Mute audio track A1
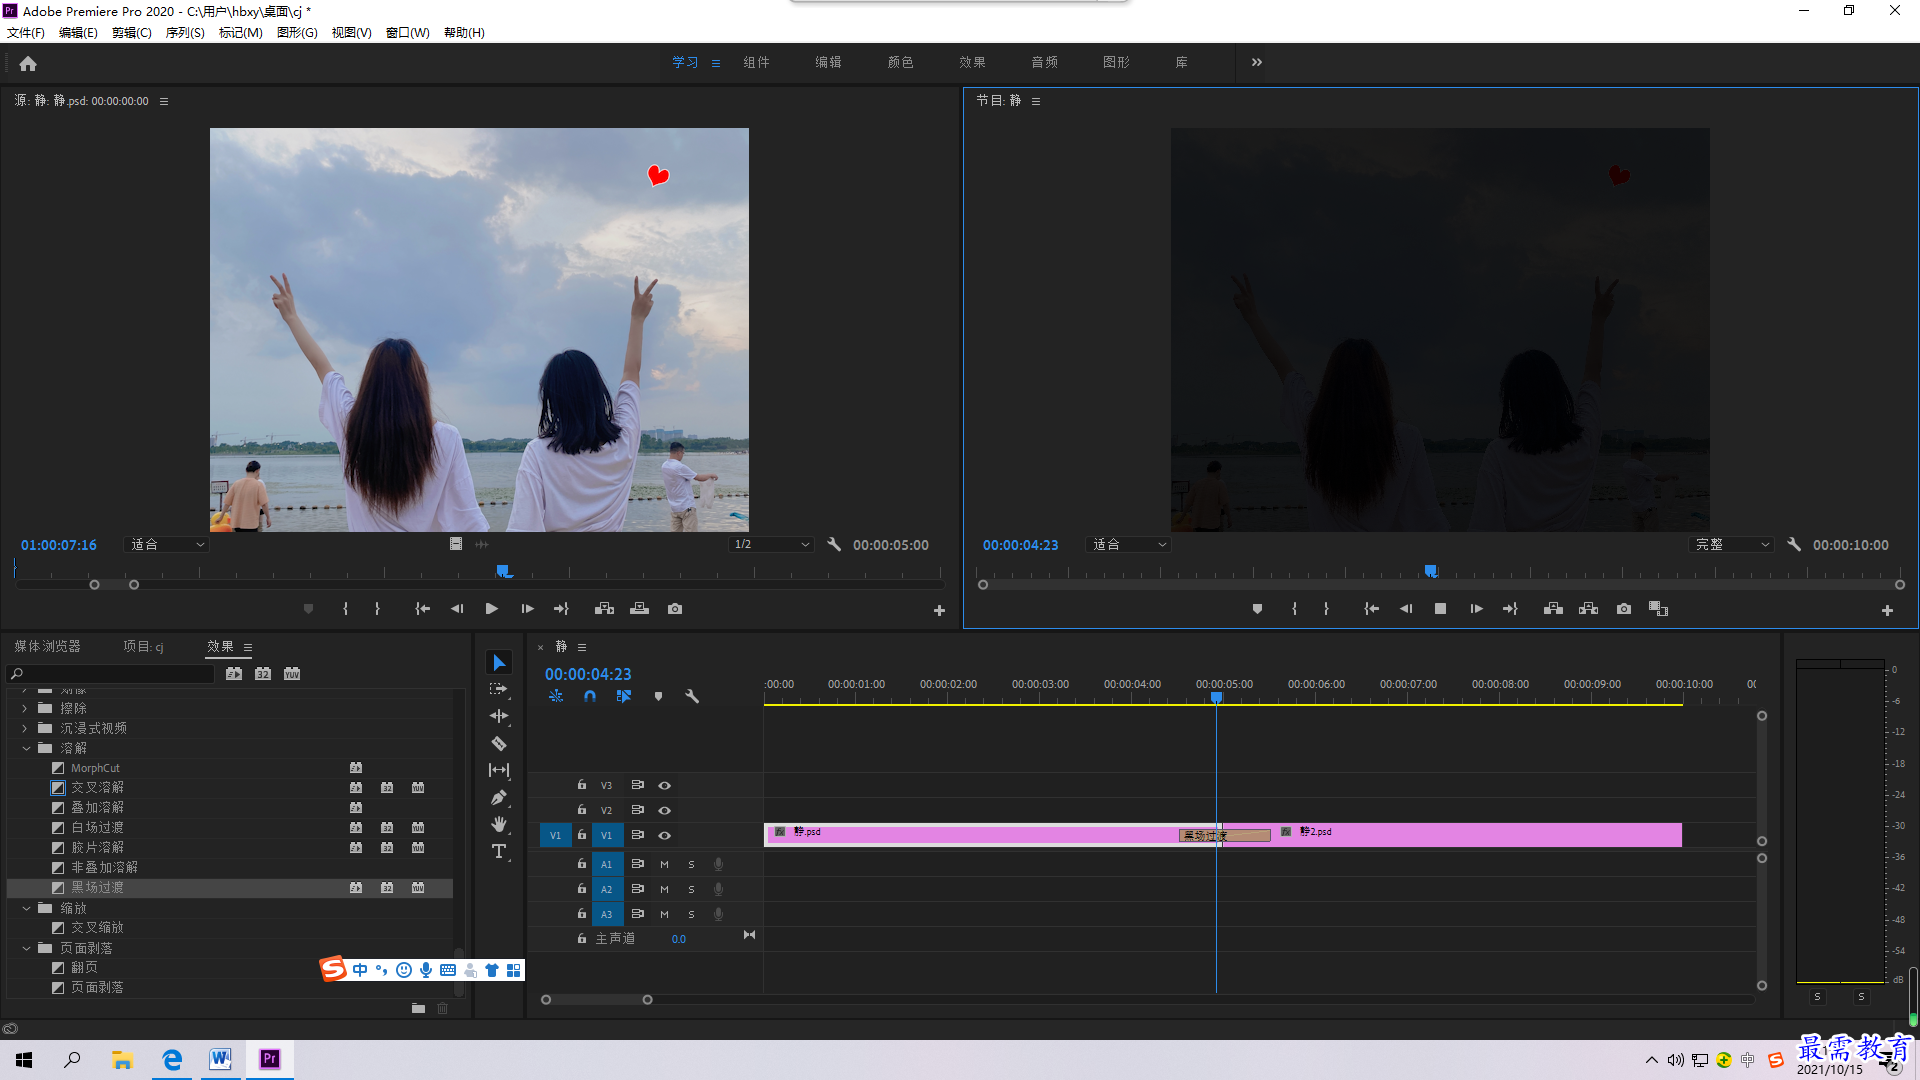1920x1080 pixels. (x=664, y=865)
